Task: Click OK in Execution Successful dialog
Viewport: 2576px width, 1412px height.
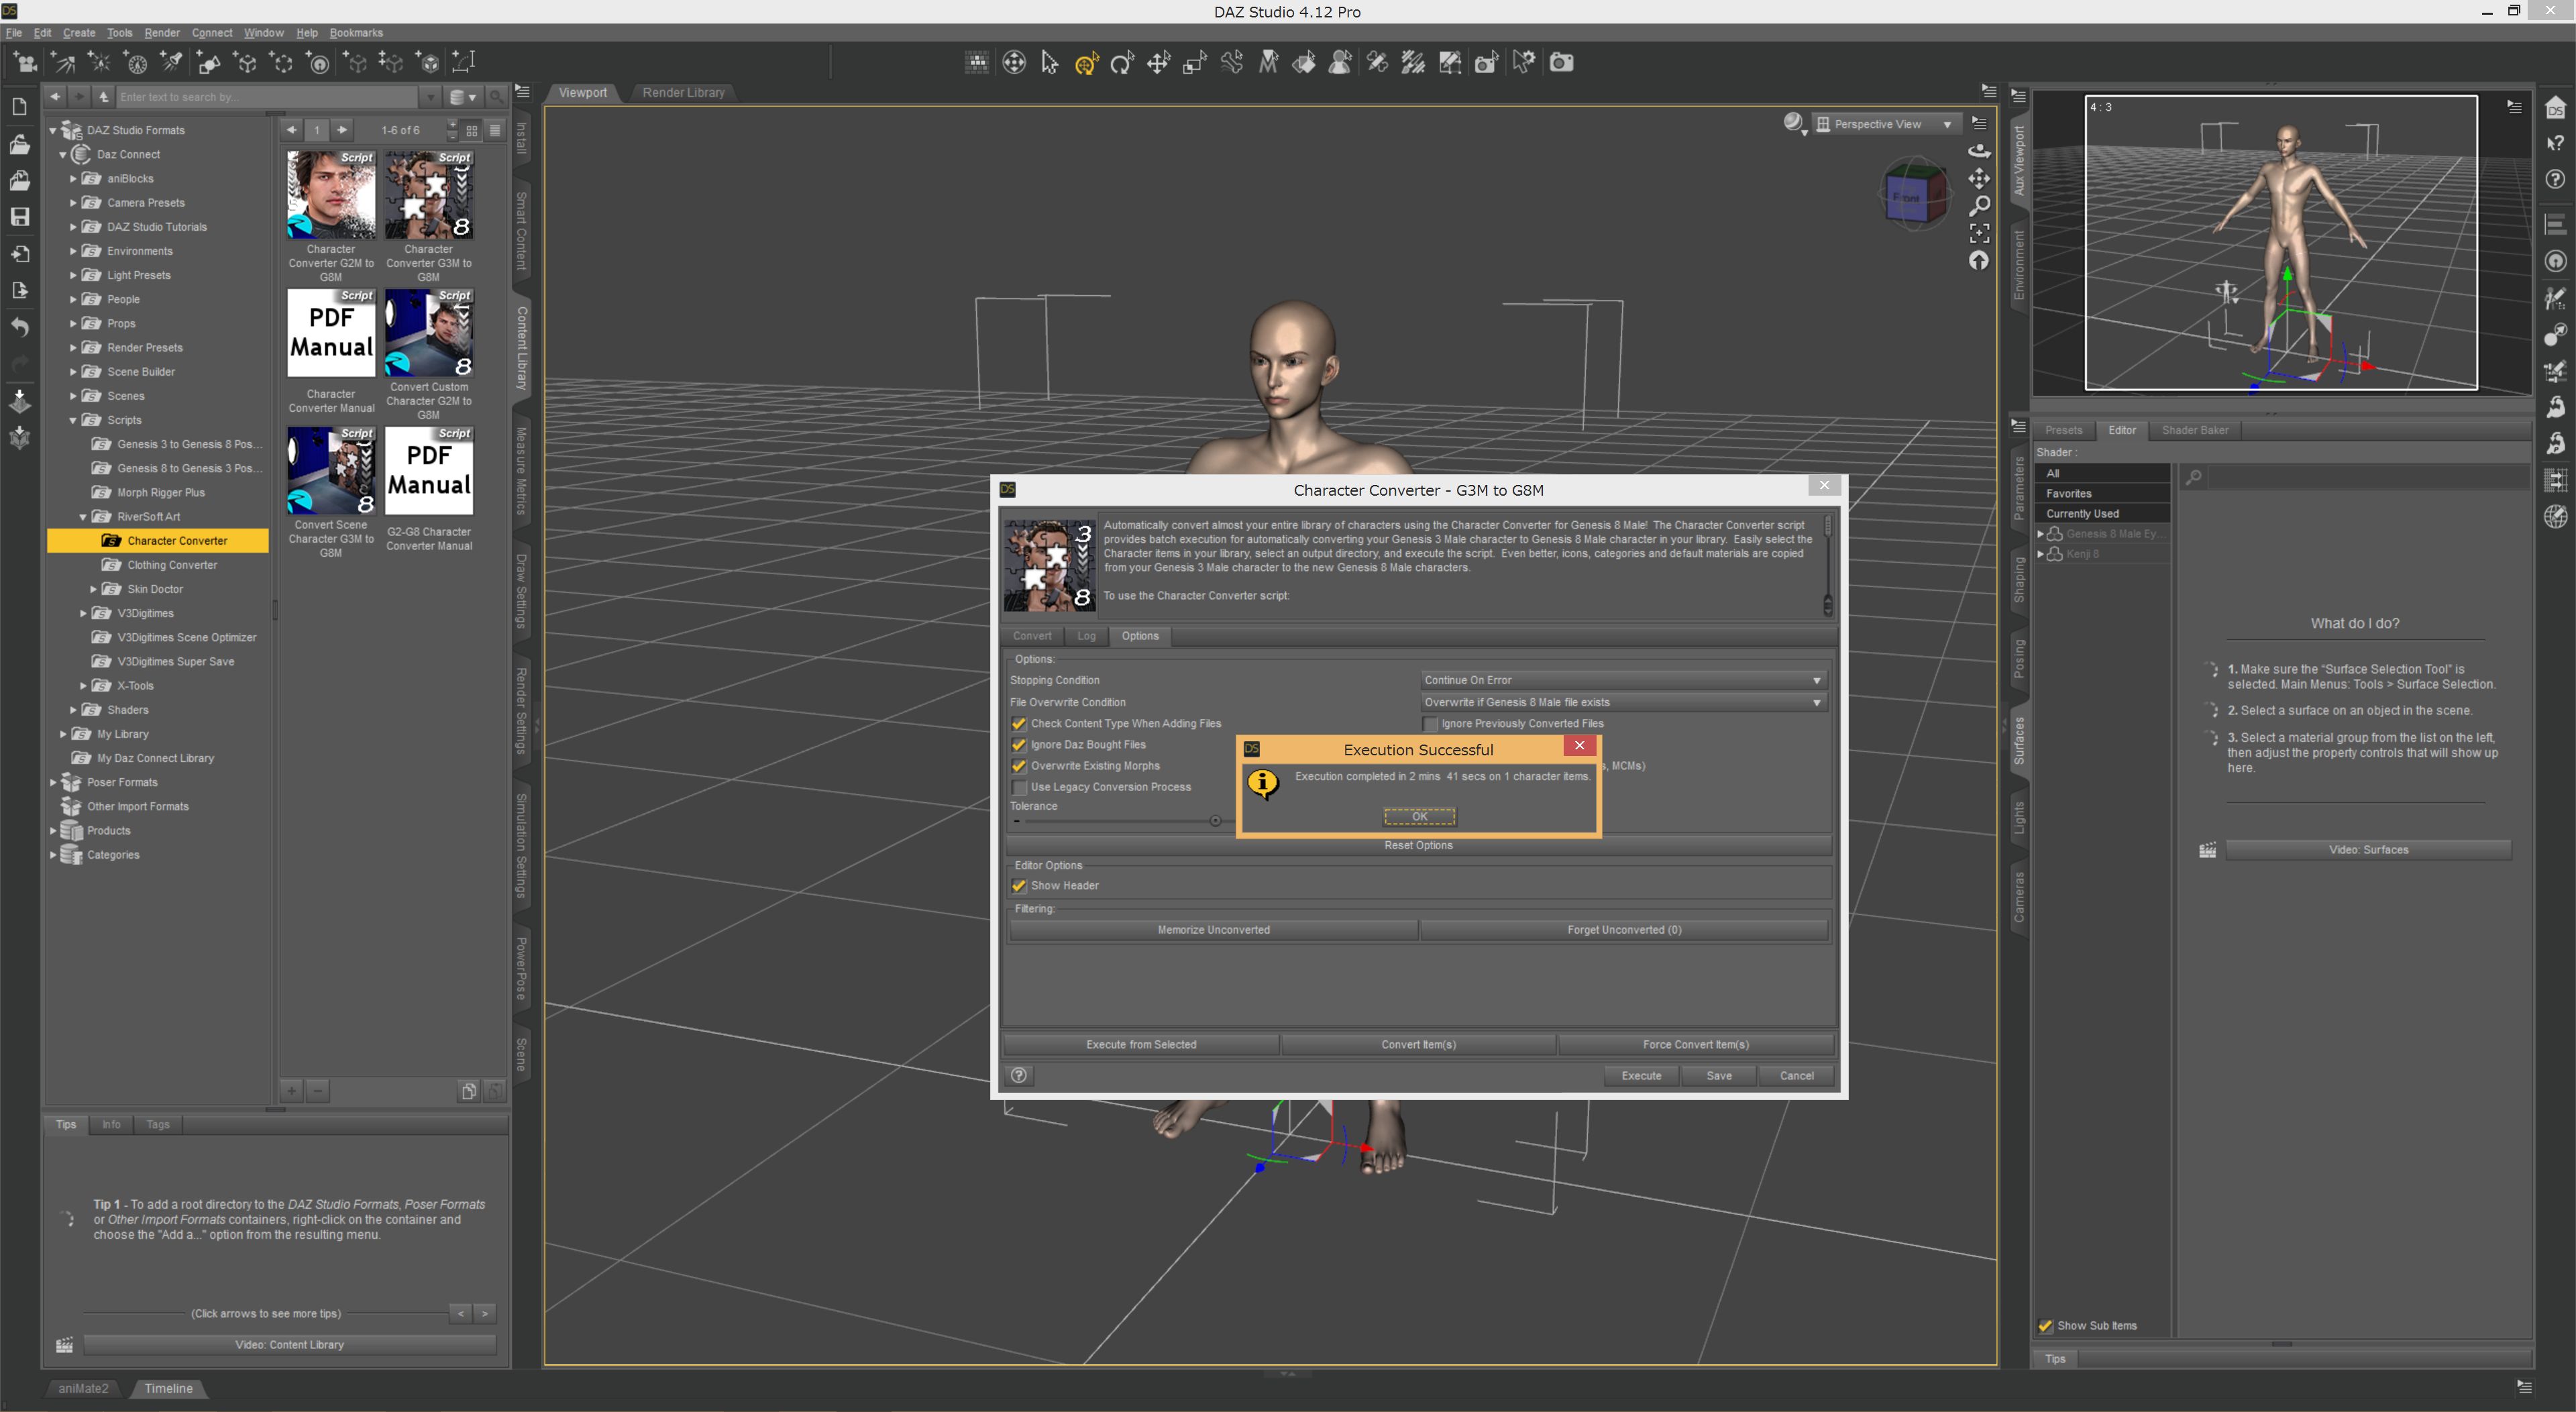Action: (x=1419, y=817)
